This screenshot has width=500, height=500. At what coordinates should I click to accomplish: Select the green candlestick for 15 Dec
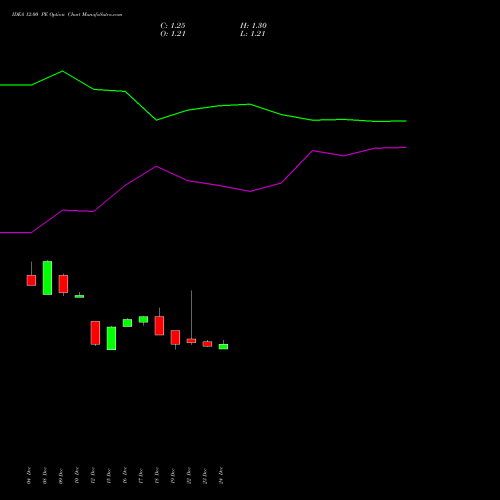click(111, 338)
